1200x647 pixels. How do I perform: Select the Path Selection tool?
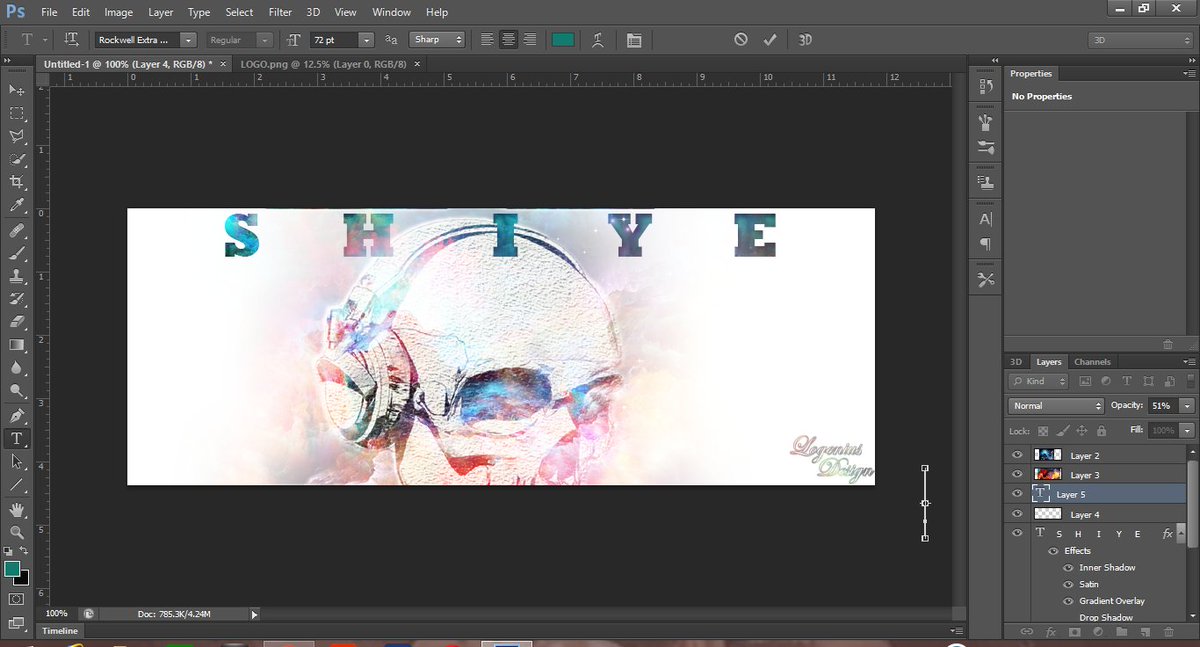click(x=17, y=462)
